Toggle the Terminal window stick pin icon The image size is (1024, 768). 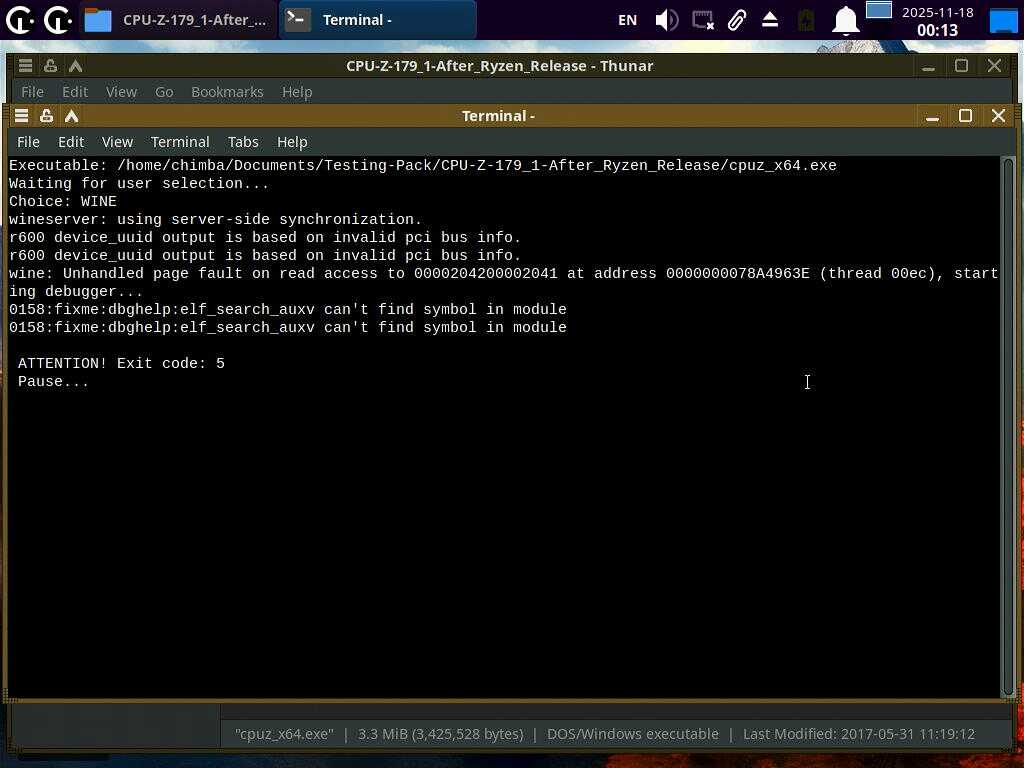click(x=46, y=116)
